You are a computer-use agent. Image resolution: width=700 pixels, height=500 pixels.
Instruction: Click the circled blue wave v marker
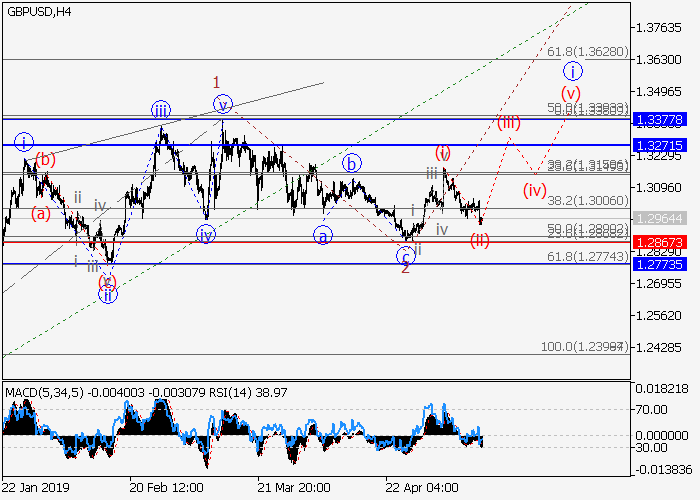point(222,104)
